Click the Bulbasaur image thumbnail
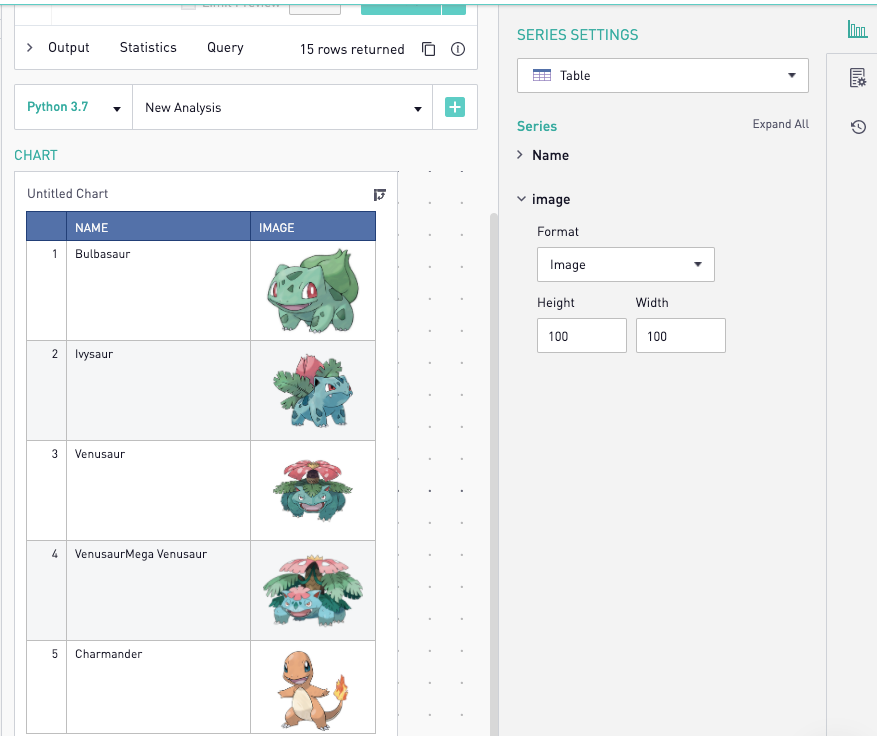This screenshot has width=877, height=736. 313,291
